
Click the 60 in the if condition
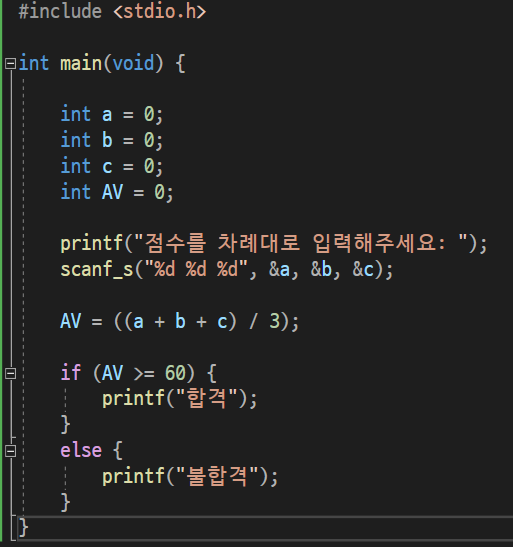(x=175, y=373)
